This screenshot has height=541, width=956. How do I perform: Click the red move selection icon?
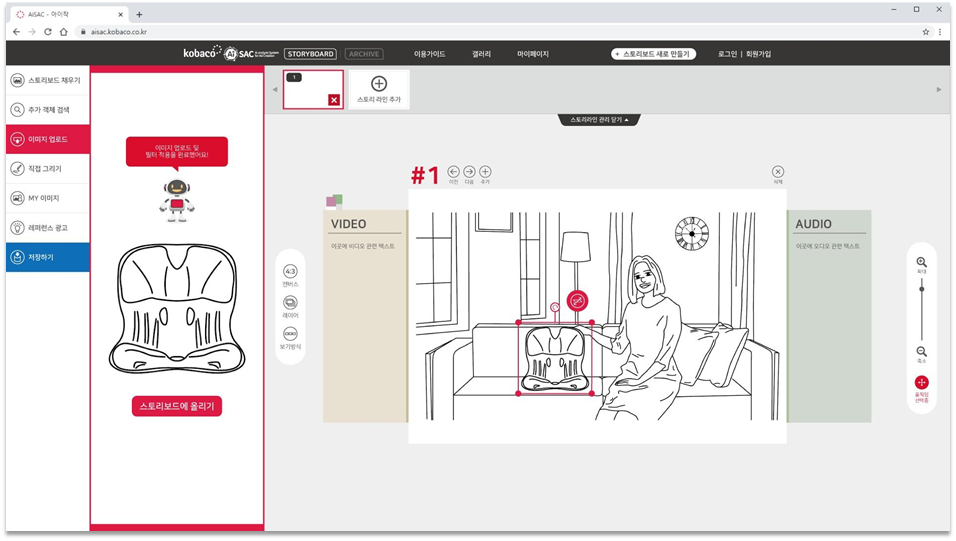tap(921, 382)
